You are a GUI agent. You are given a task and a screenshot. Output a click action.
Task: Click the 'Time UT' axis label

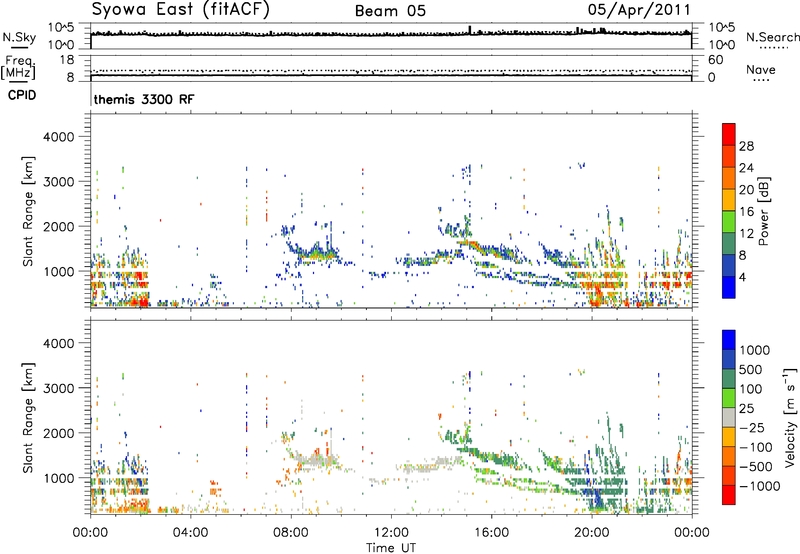pos(391,547)
